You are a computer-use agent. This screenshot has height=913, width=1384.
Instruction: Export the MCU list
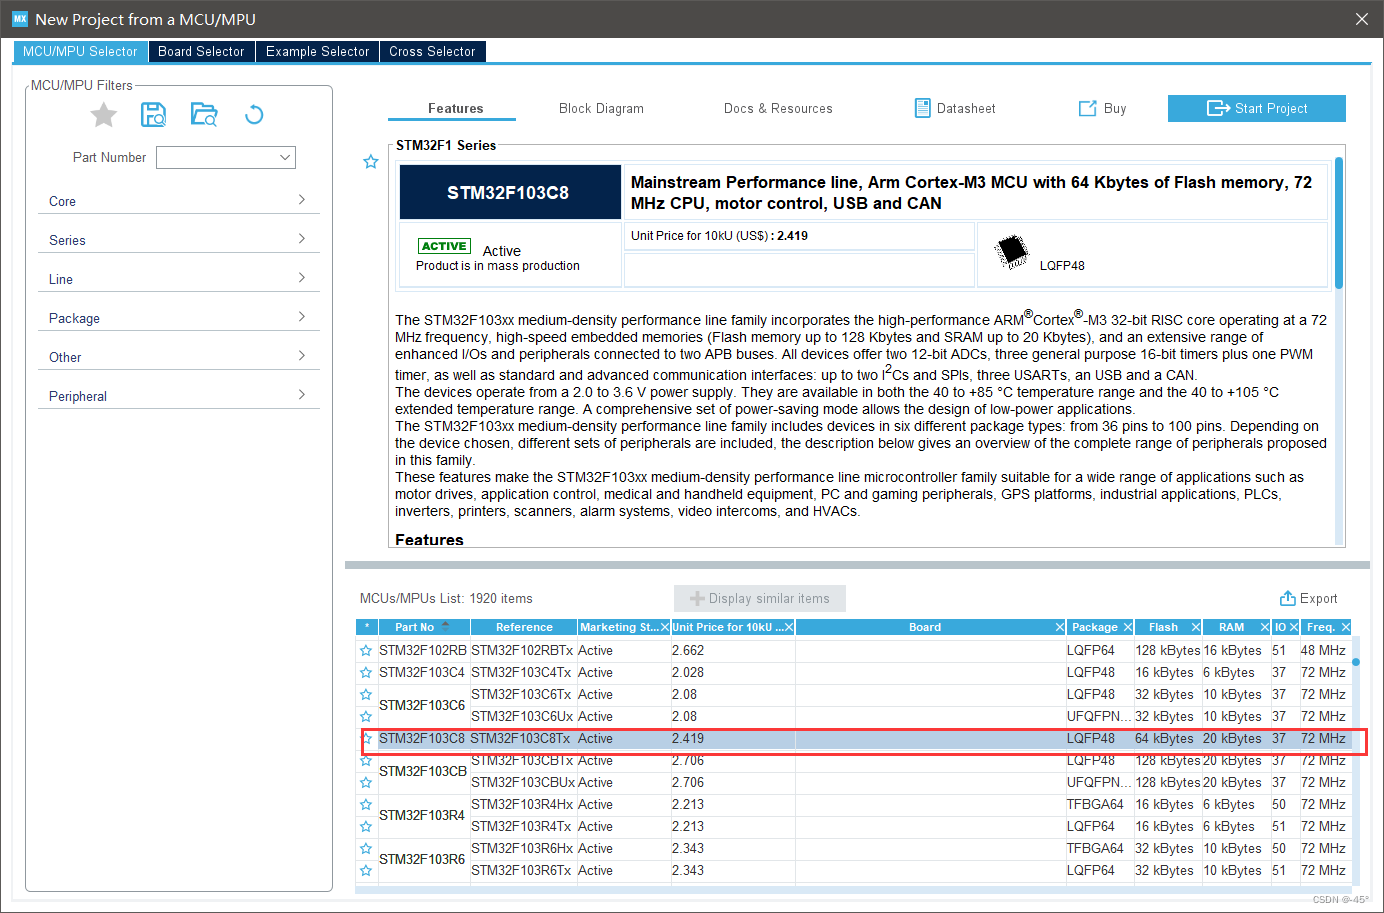(x=1309, y=598)
